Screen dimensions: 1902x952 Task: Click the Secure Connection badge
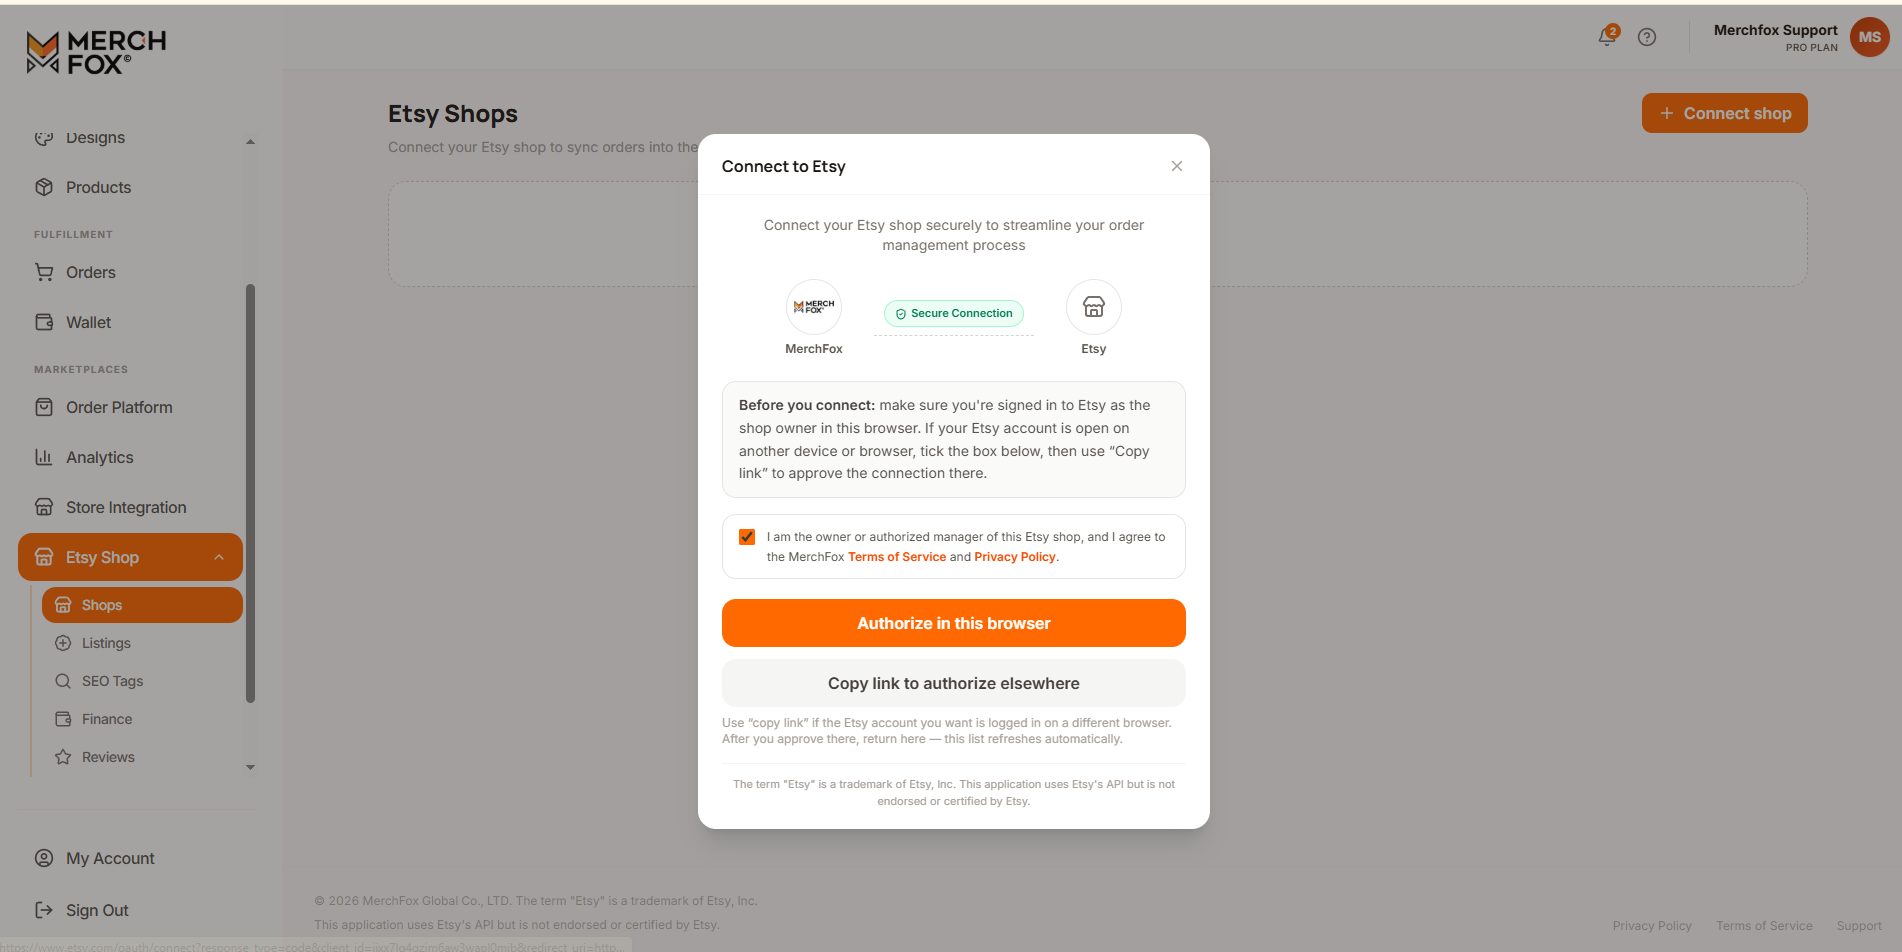(x=954, y=313)
